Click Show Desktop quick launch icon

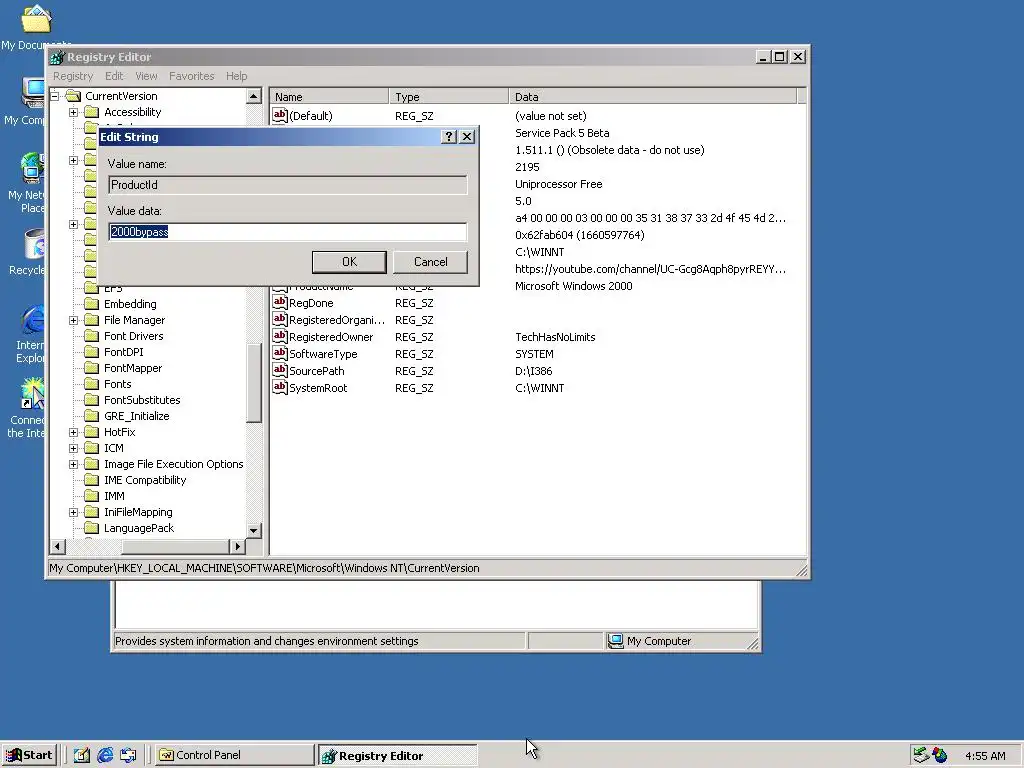[x=82, y=756]
